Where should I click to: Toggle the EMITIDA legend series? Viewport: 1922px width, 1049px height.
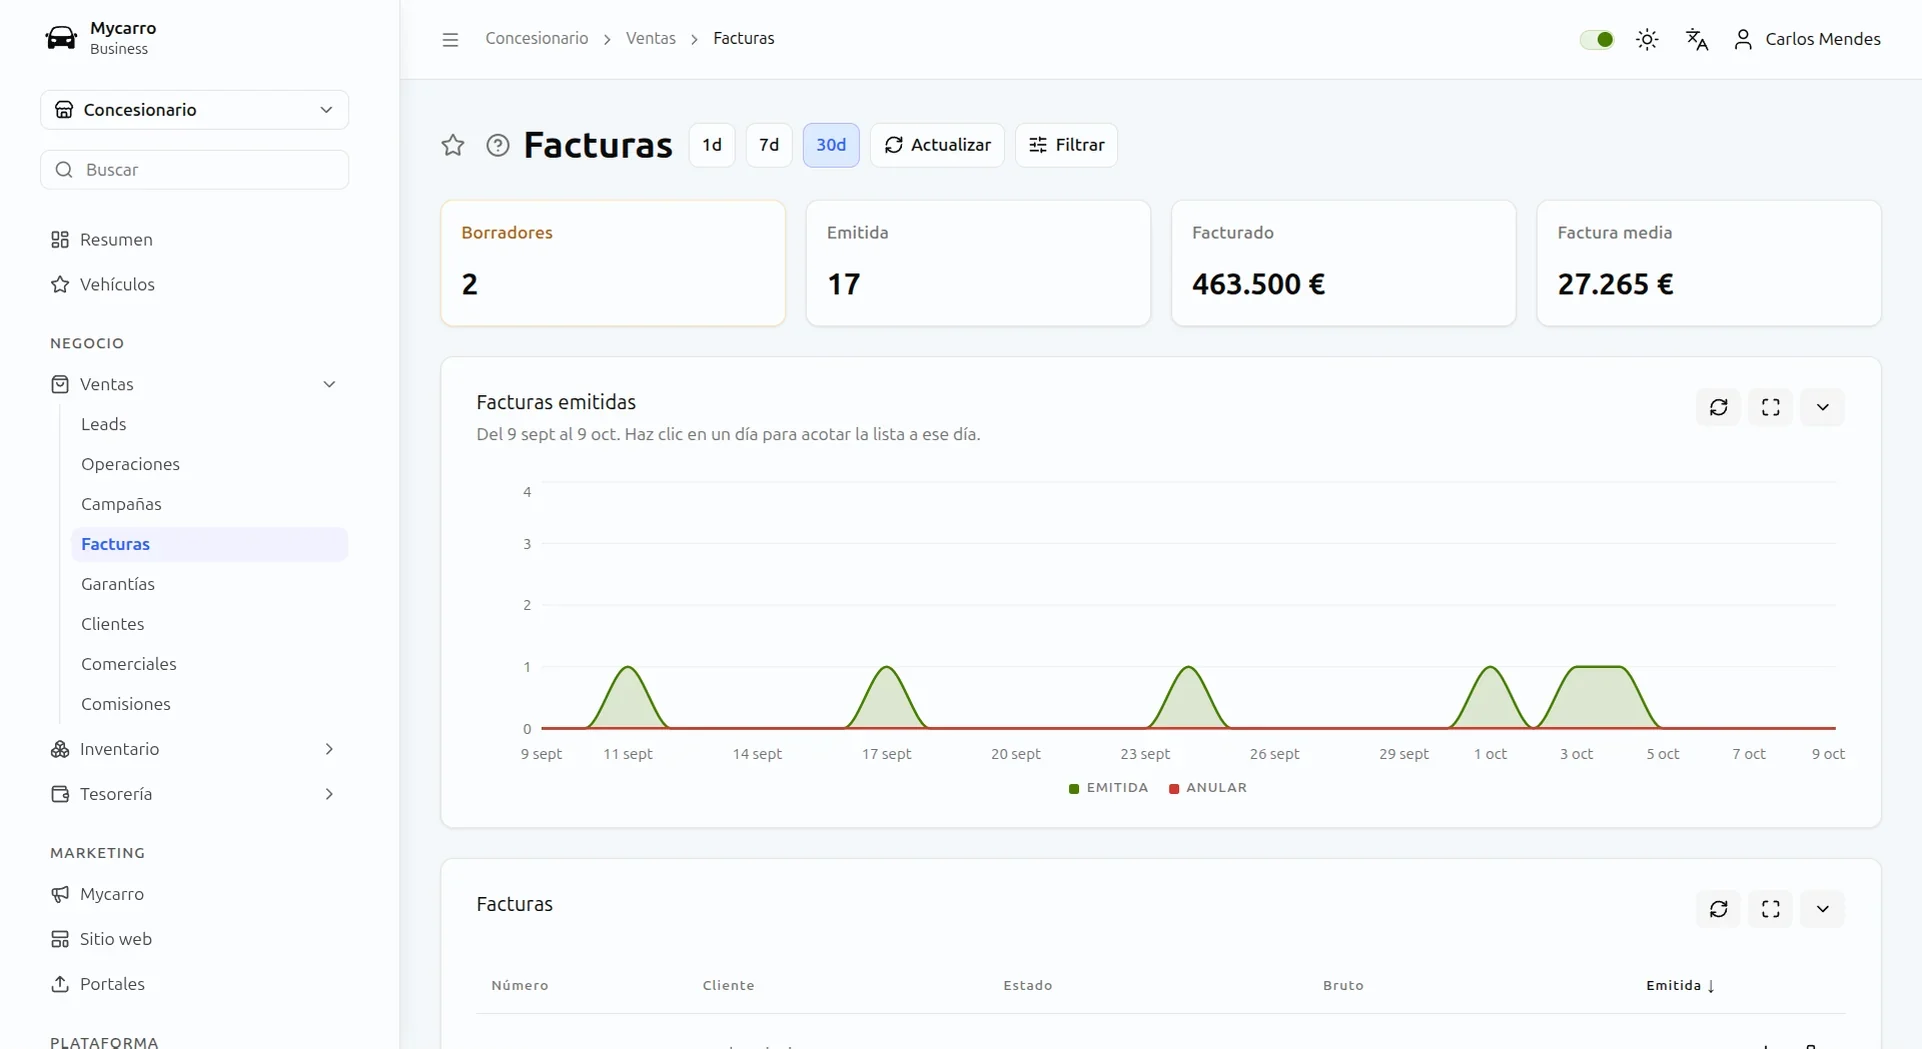[1108, 788]
